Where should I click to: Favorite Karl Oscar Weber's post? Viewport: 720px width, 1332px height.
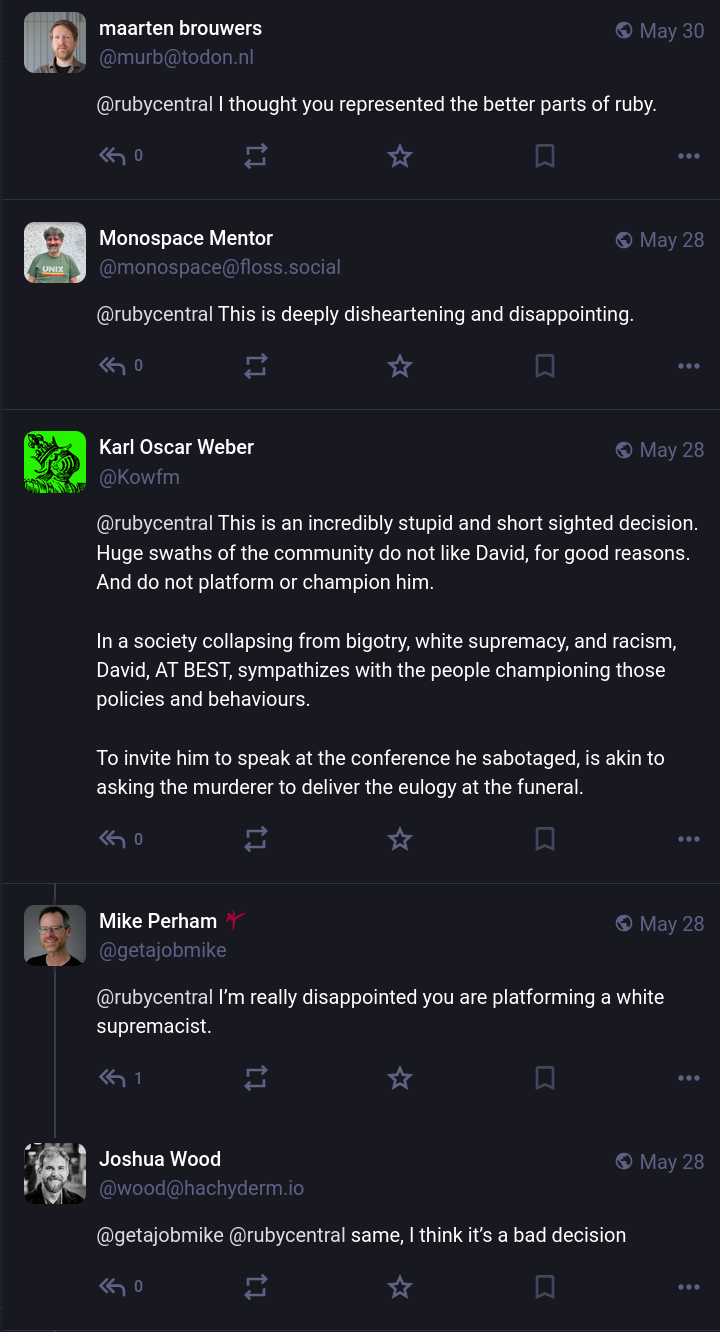click(400, 839)
